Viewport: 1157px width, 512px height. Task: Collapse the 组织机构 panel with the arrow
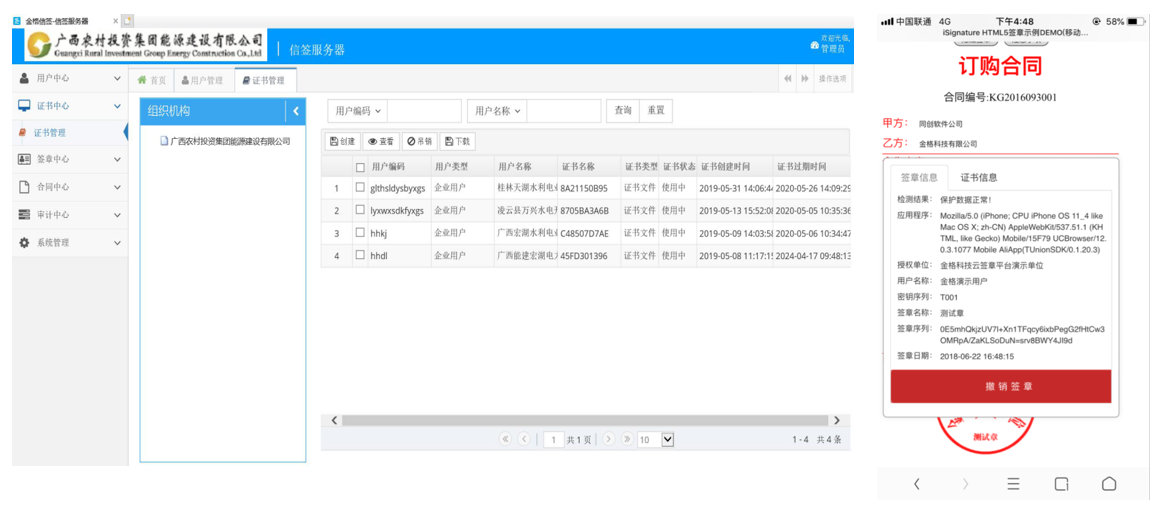click(295, 111)
